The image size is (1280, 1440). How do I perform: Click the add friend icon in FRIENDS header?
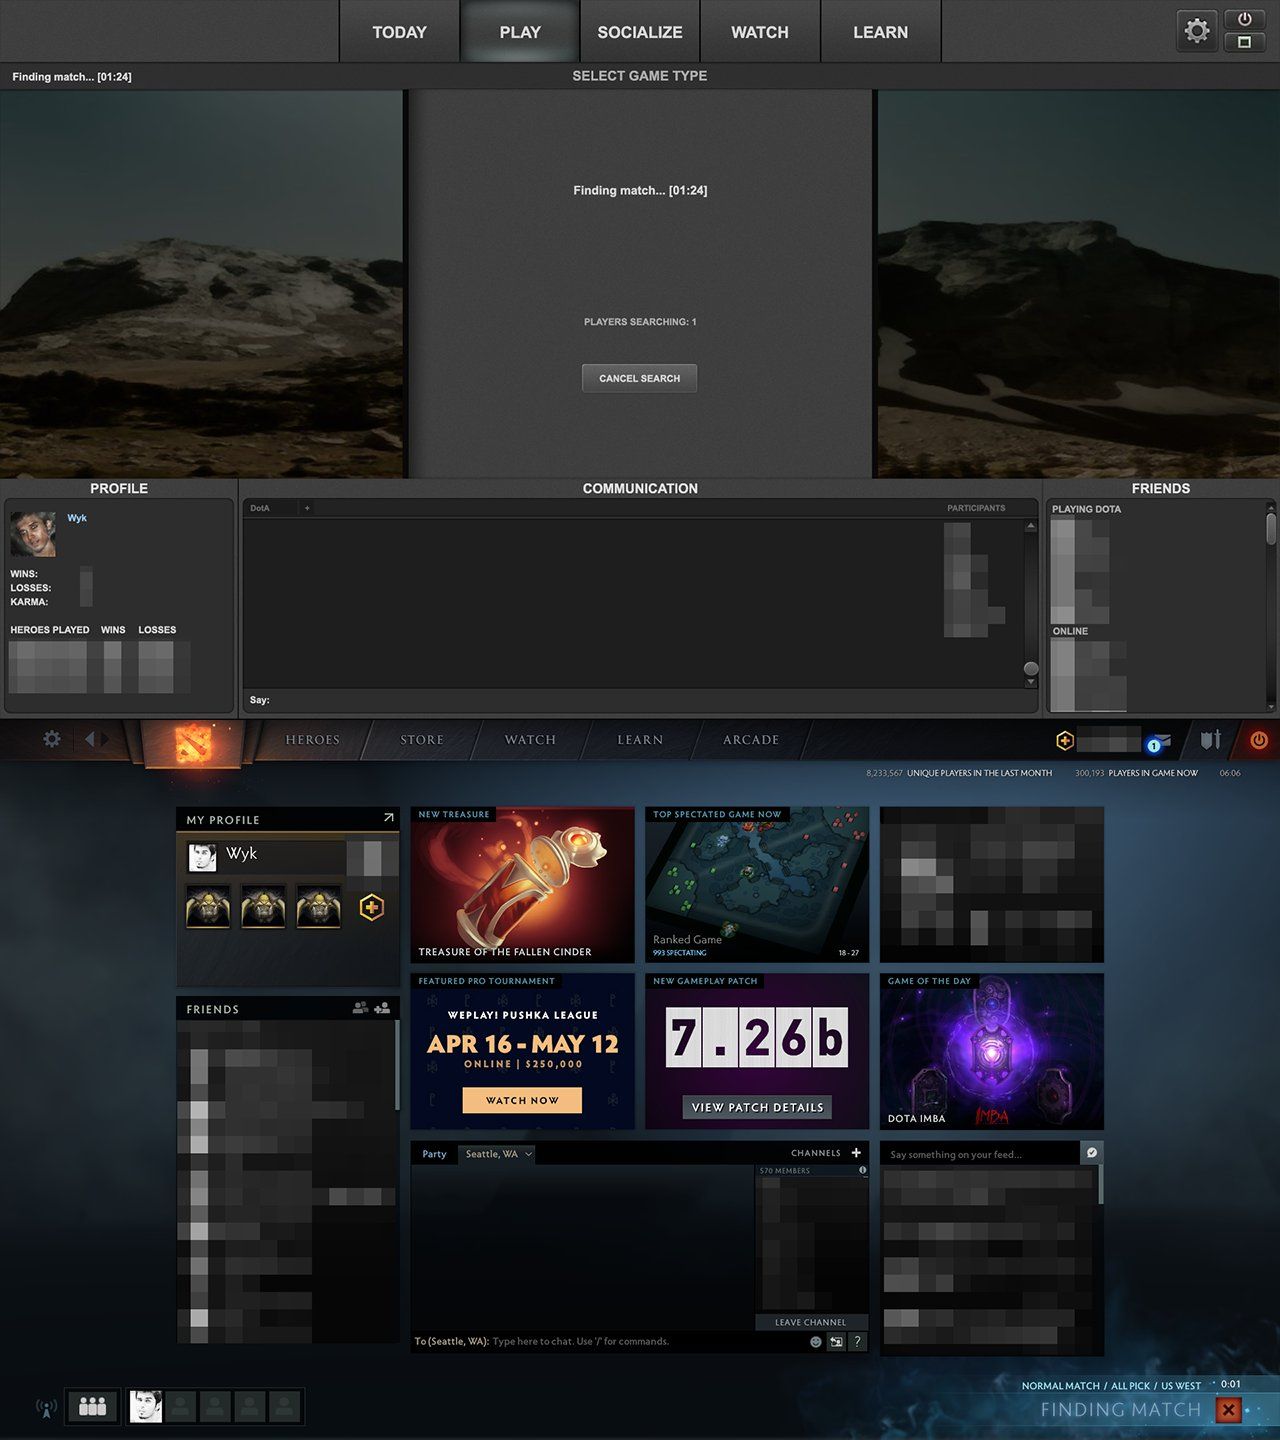(382, 1008)
